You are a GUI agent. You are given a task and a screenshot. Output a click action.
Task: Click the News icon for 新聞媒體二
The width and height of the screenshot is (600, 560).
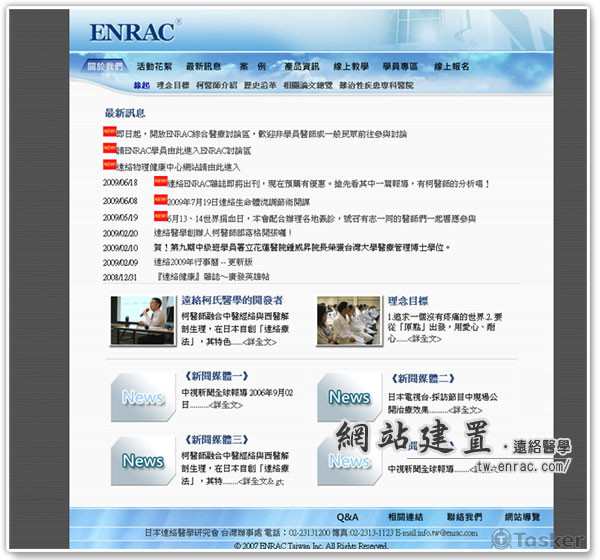tap(349, 397)
